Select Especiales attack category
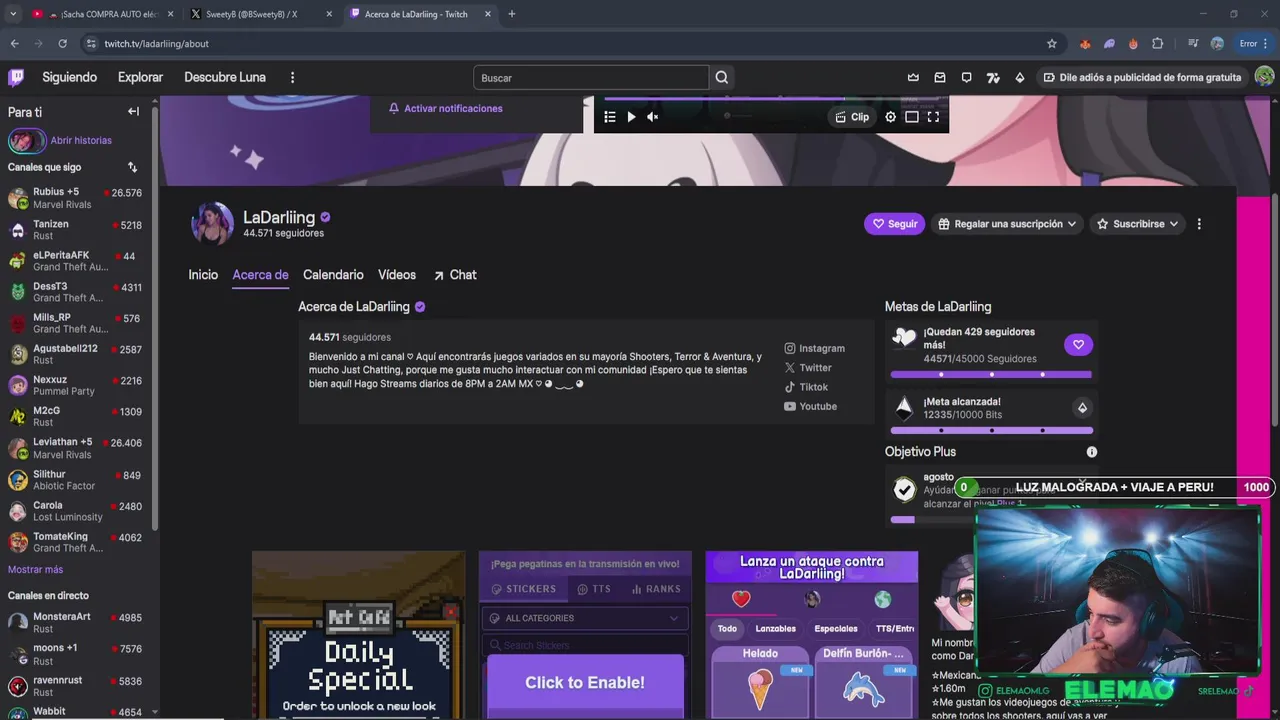The image size is (1280, 720). (836, 629)
